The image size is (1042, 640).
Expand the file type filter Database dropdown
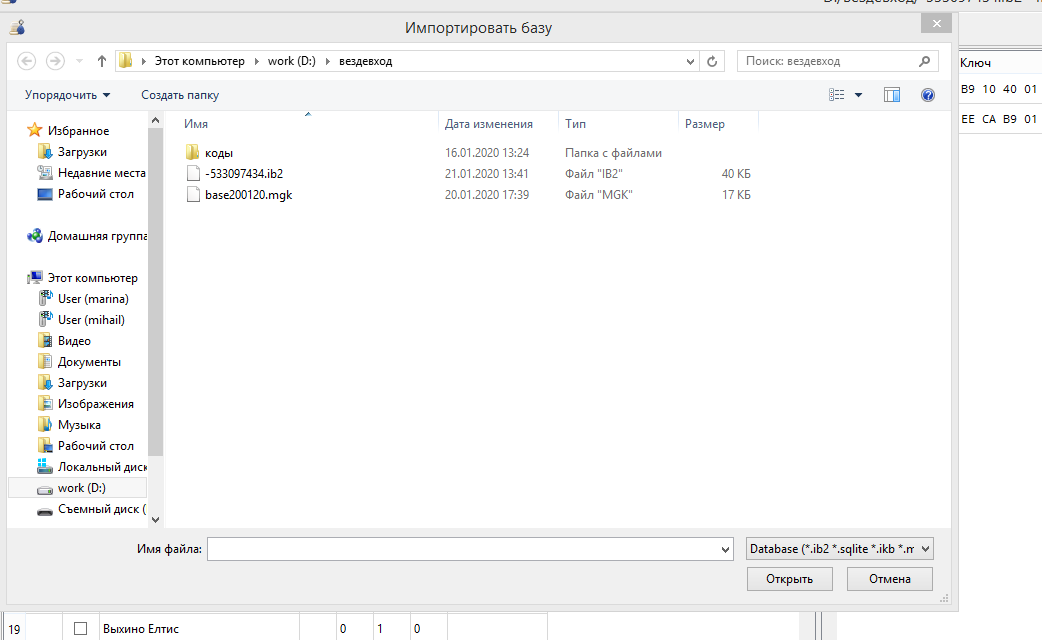840,549
